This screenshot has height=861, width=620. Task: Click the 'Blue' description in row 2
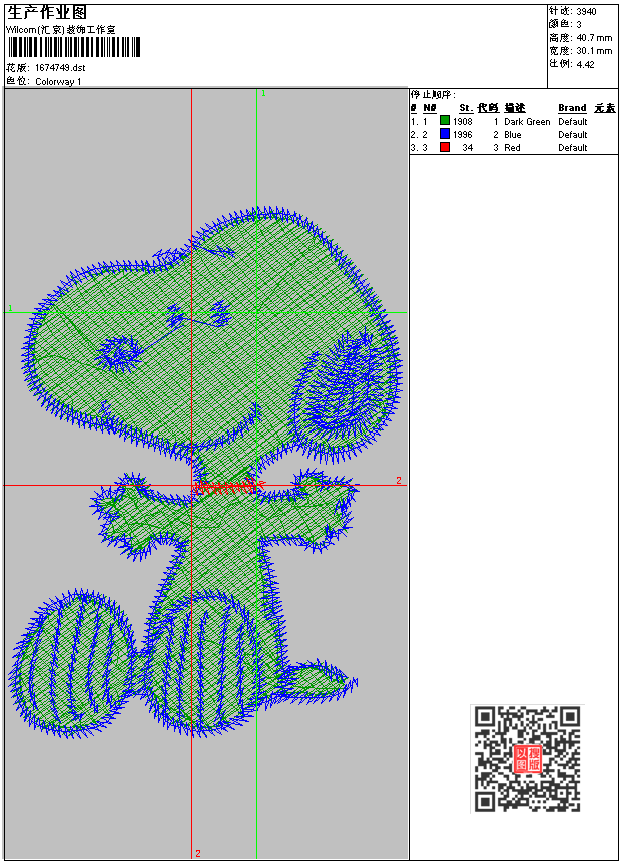tap(513, 135)
